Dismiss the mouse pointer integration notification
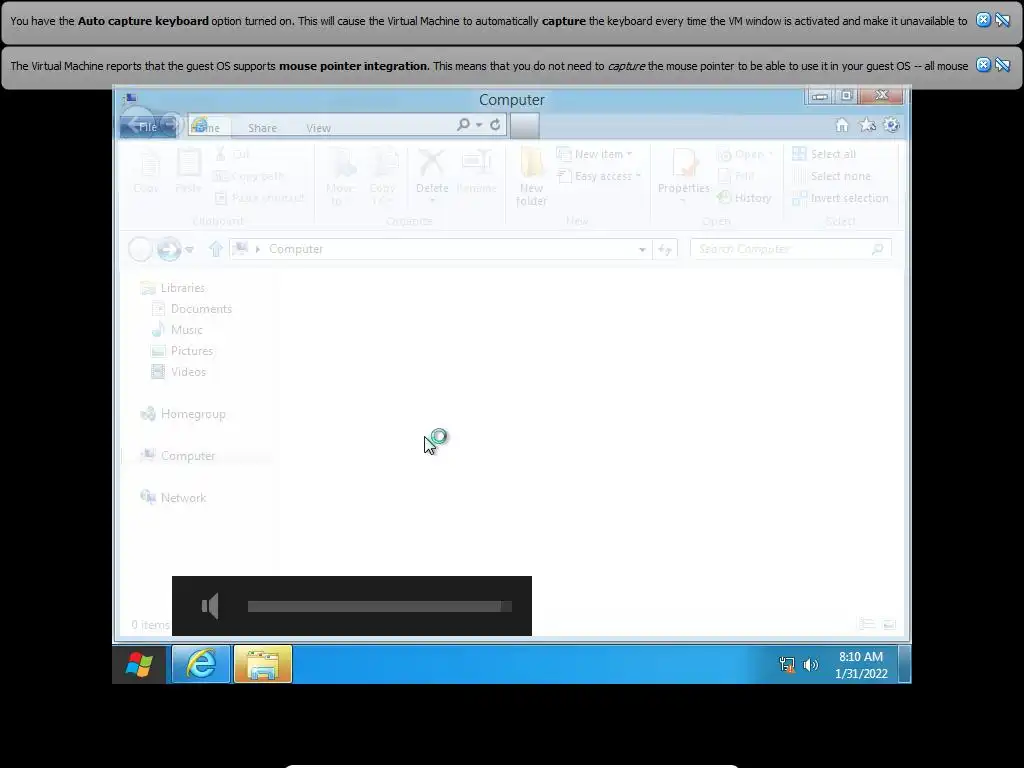 (983, 65)
